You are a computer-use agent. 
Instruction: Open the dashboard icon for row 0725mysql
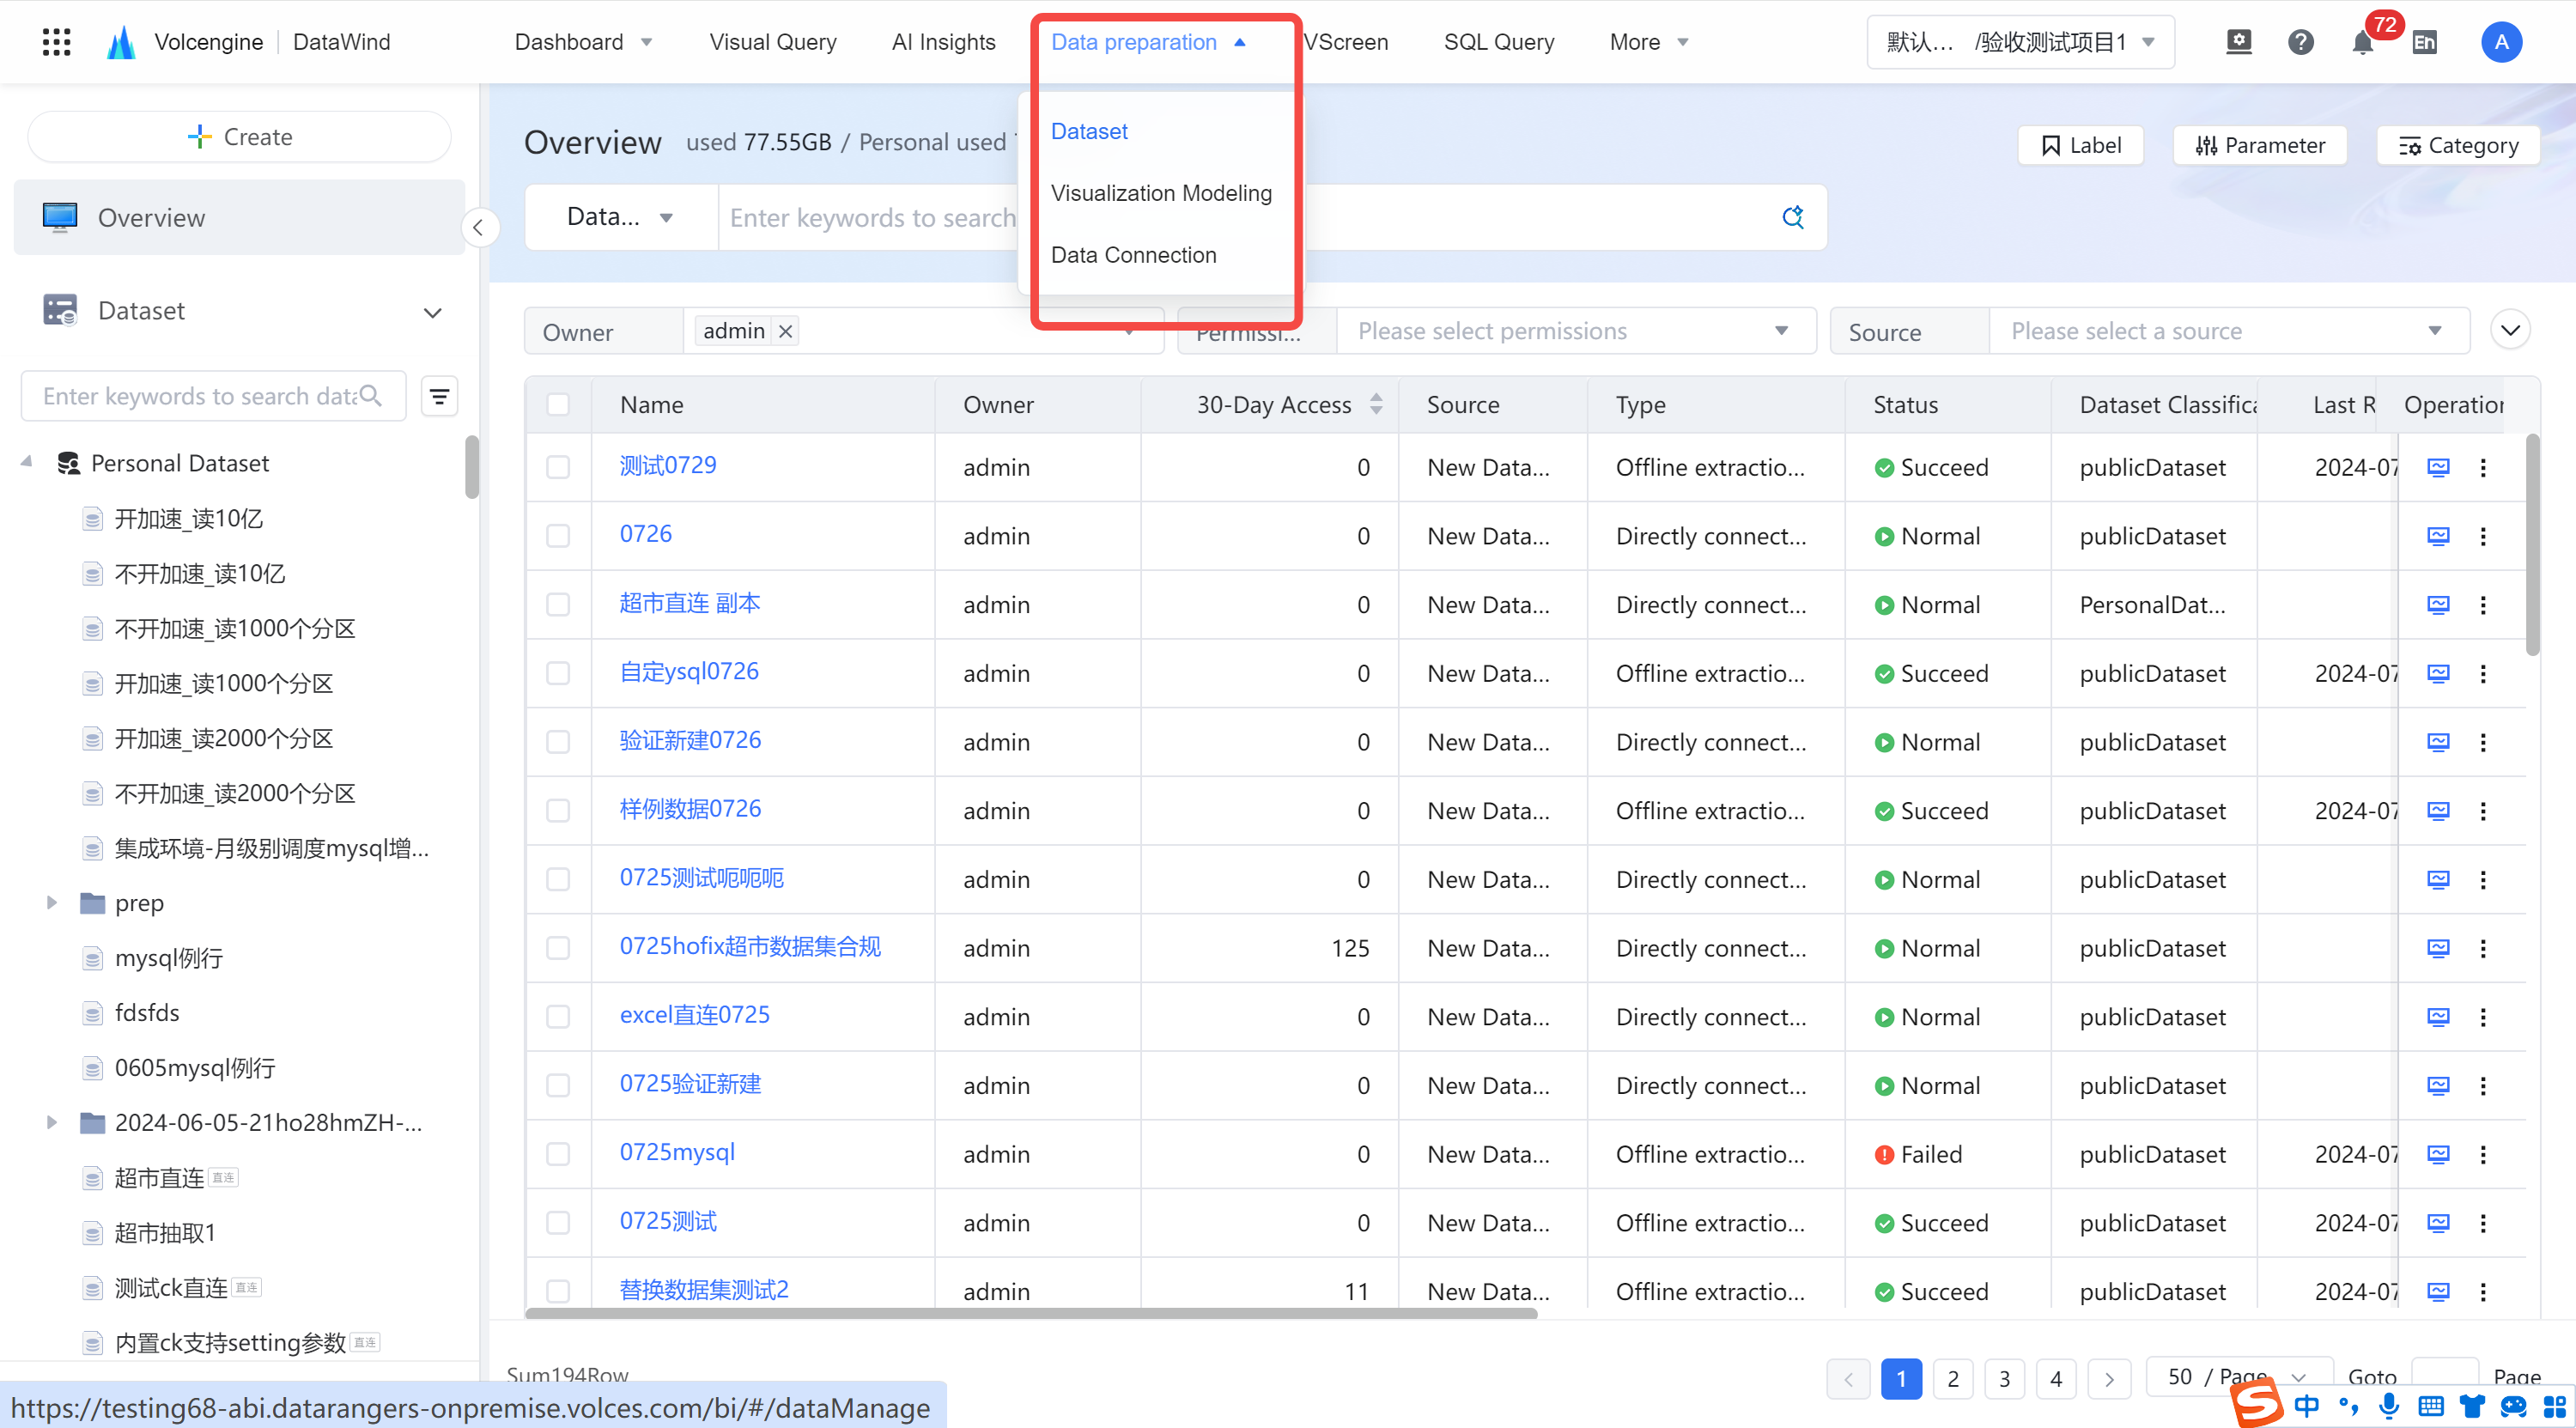[x=2438, y=1154]
